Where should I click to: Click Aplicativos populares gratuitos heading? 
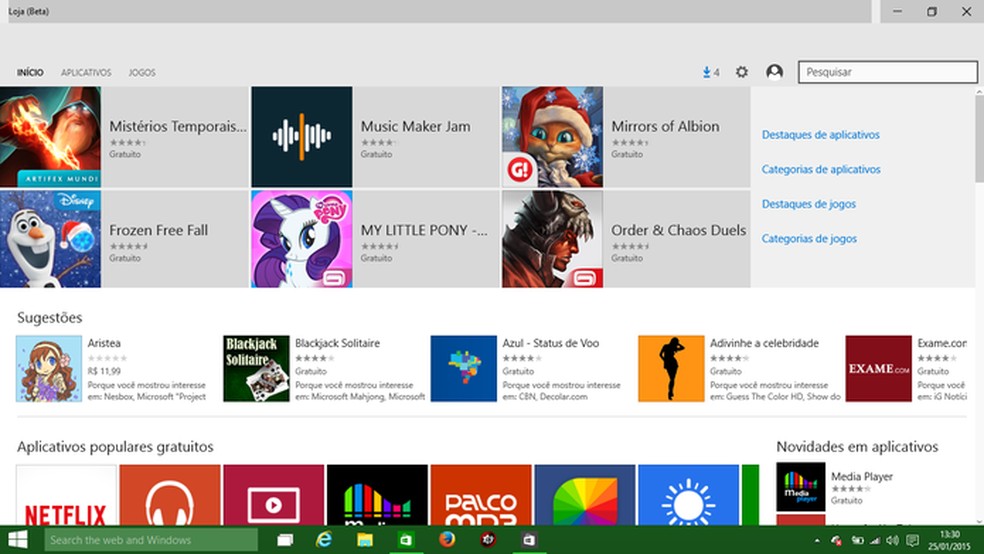pyautogui.click(x=115, y=447)
